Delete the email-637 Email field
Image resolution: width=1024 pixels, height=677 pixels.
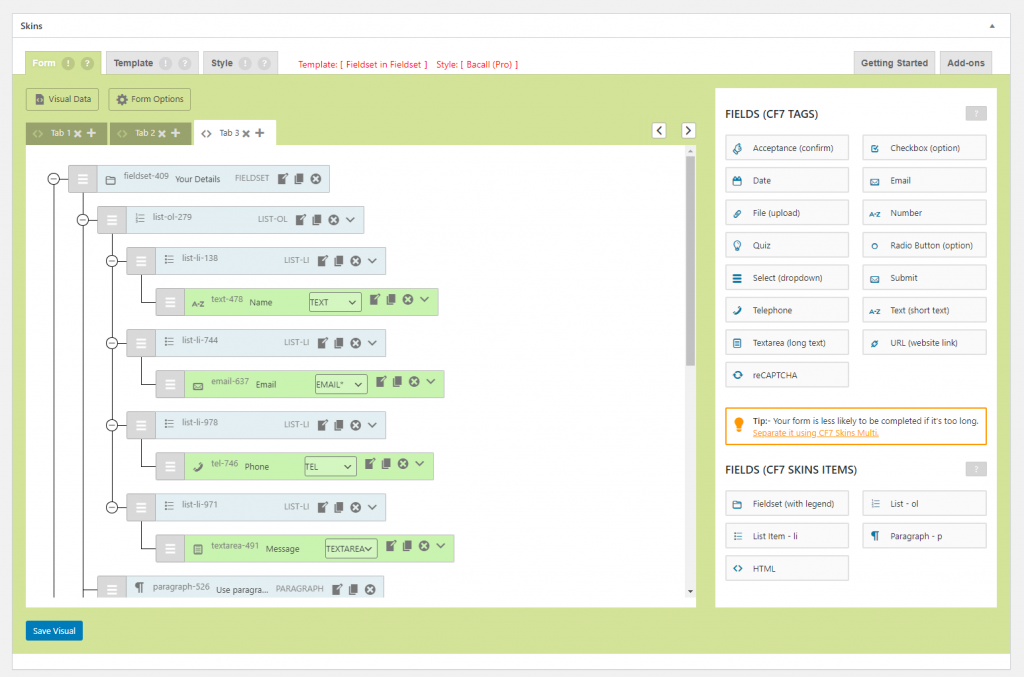point(413,382)
